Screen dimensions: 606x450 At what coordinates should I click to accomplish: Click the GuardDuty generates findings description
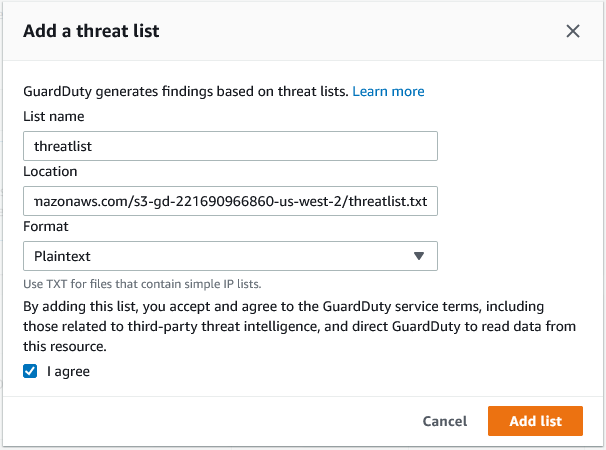point(186,91)
